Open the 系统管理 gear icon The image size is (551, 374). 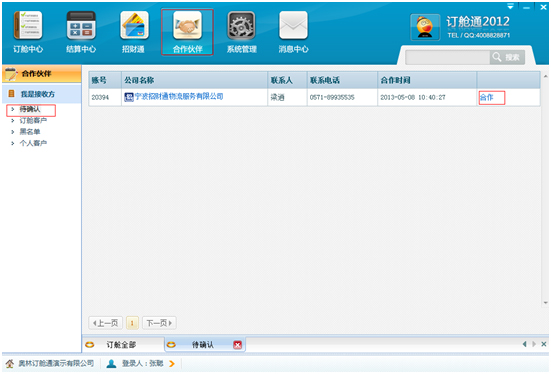pos(241,25)
